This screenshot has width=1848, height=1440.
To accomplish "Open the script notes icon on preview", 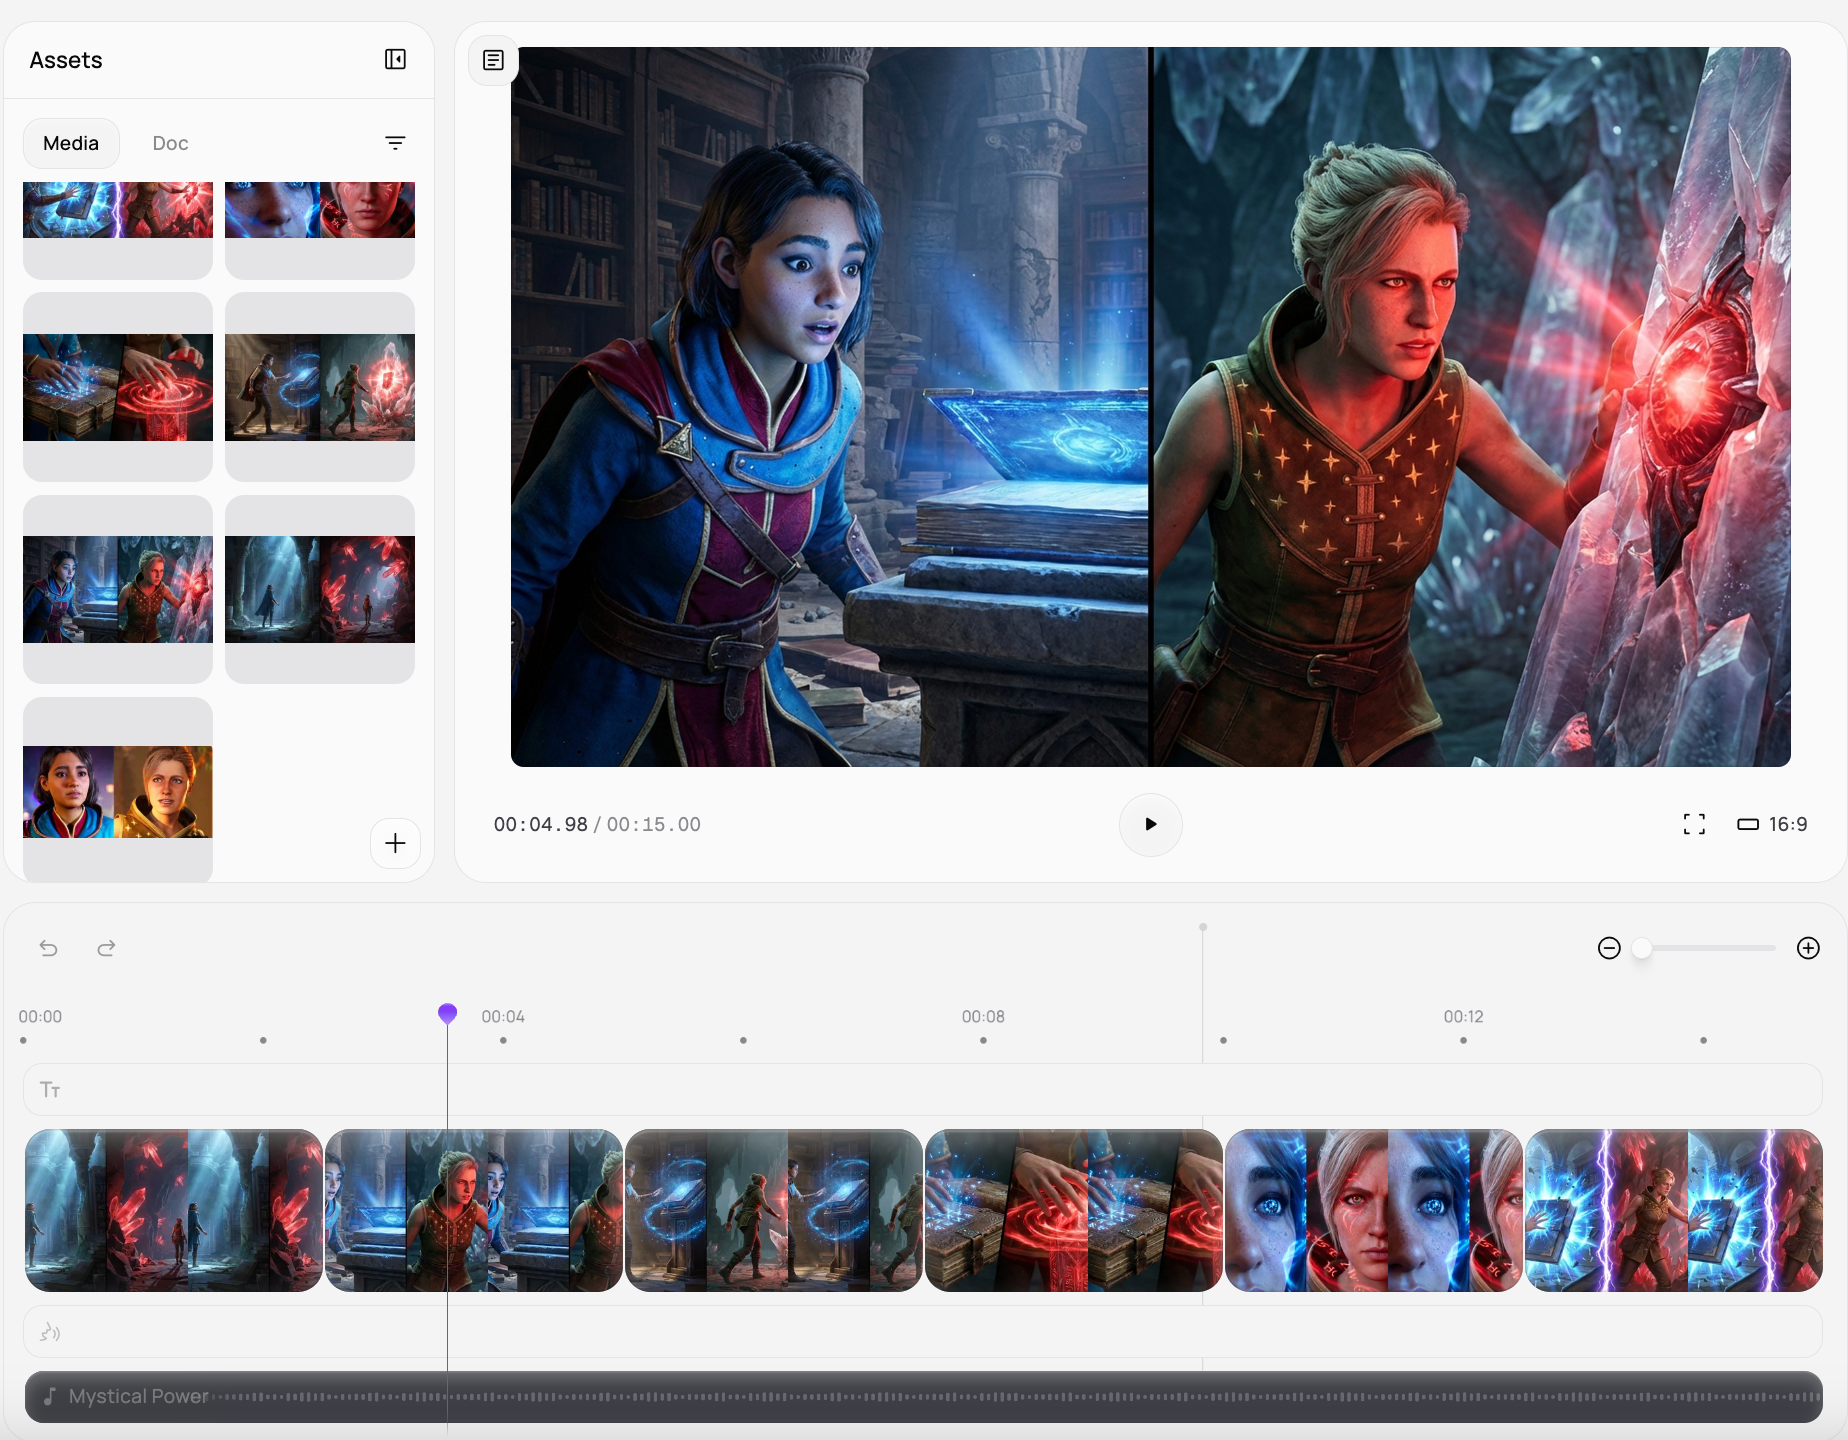I will coord(493,60).
